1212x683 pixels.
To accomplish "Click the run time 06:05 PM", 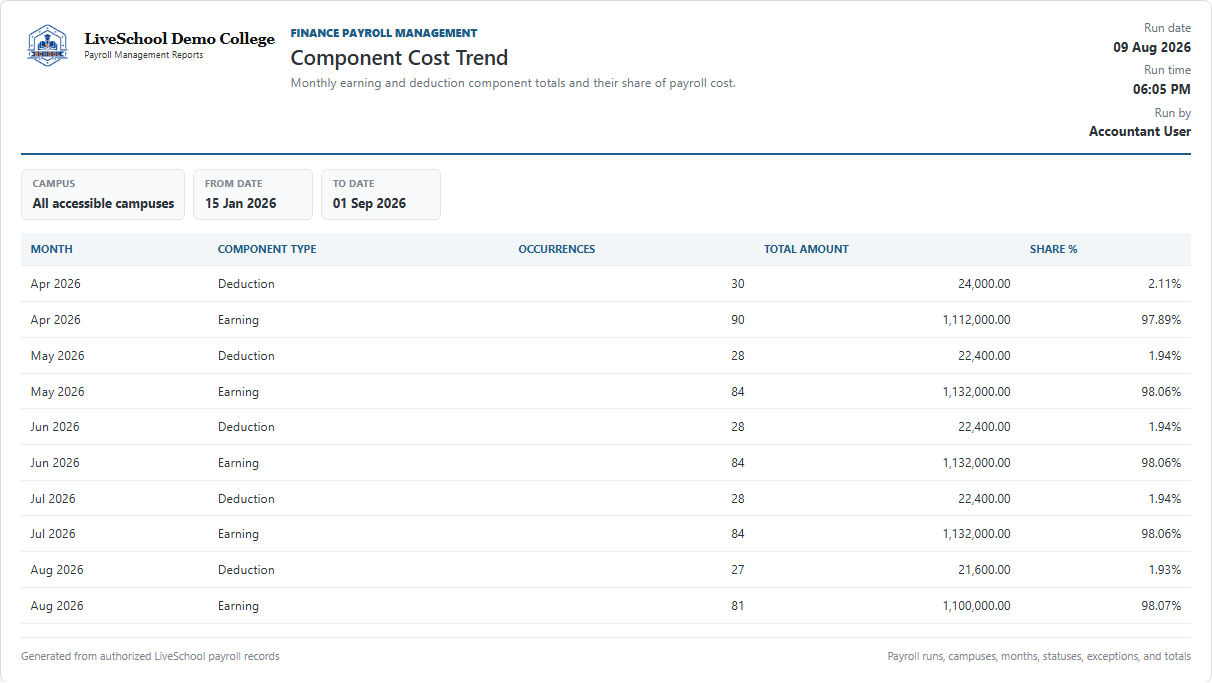I will coord(1162,89).
